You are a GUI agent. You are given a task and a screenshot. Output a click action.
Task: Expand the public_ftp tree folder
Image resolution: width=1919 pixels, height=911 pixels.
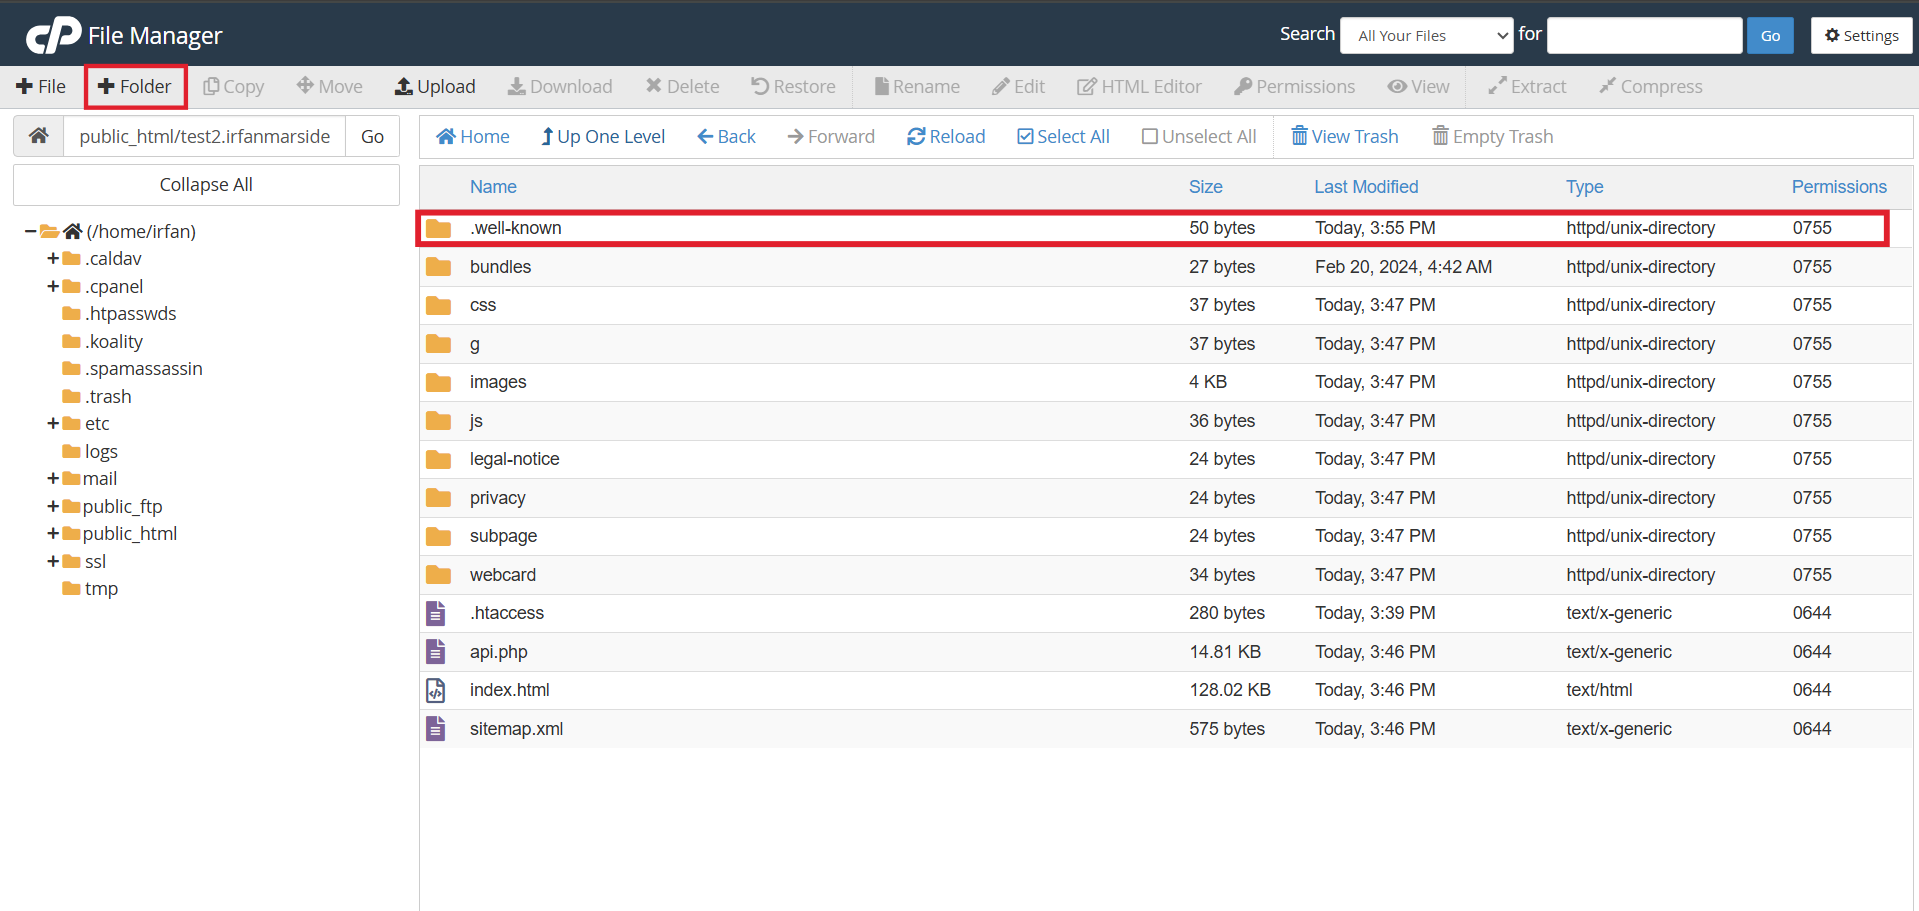pos(53,506)
